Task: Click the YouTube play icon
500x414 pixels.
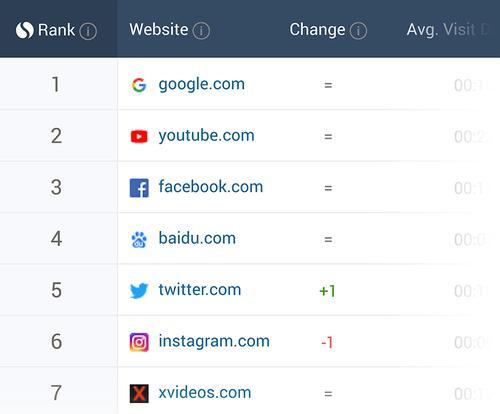Action: (x=139, y=136)
